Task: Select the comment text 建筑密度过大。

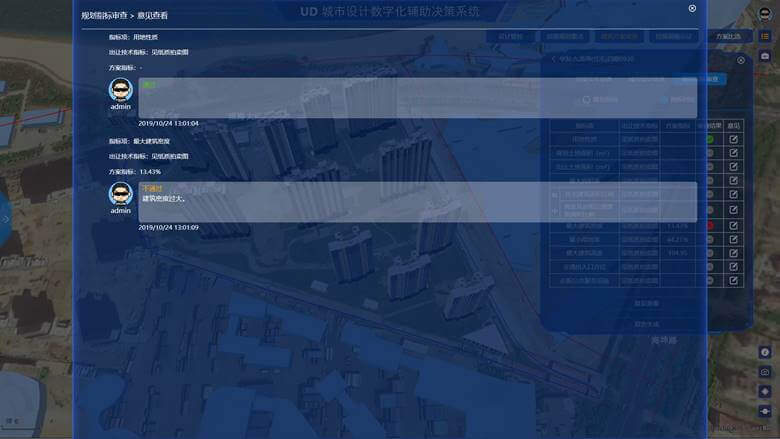Action: [x=164, y=198]
